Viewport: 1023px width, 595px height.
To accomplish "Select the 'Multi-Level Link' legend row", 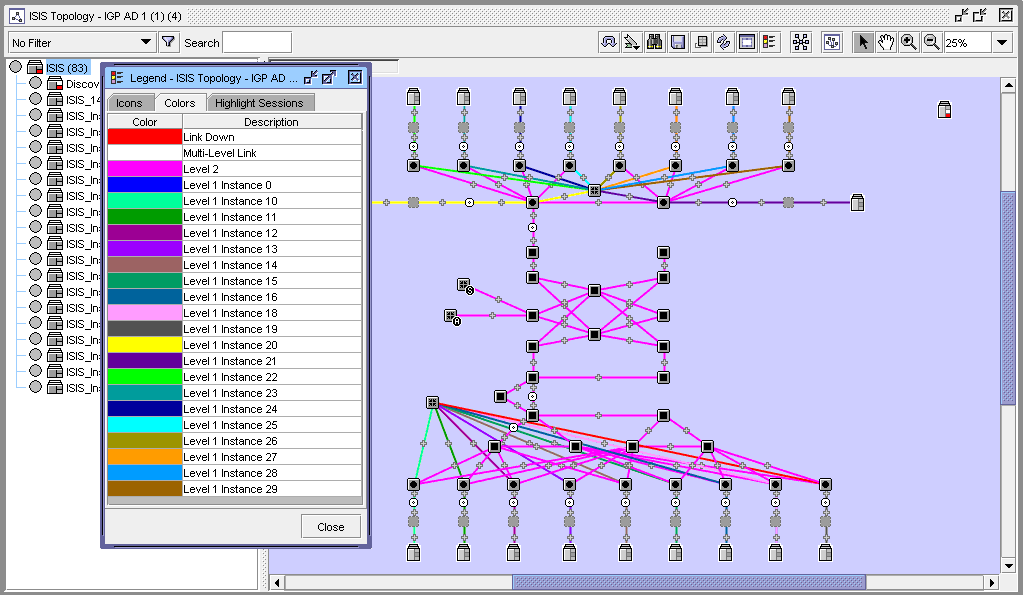I will pyautogui.click(x=235, y=153).
